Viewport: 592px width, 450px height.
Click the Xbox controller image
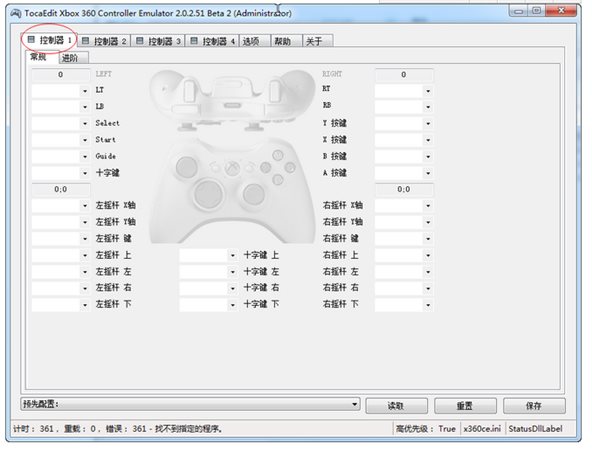coord(232,157)
